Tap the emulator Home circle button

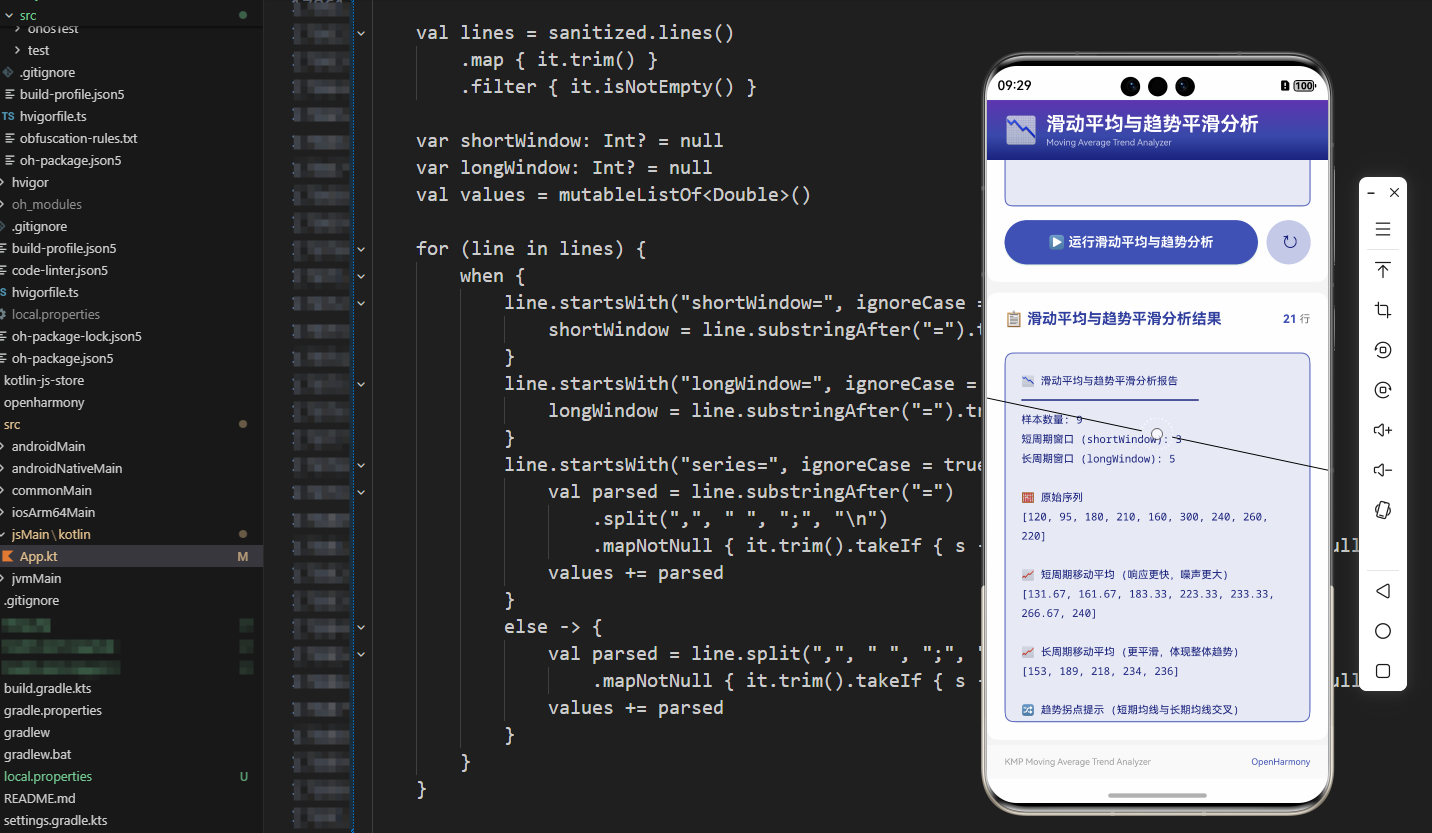(1383, 631)
